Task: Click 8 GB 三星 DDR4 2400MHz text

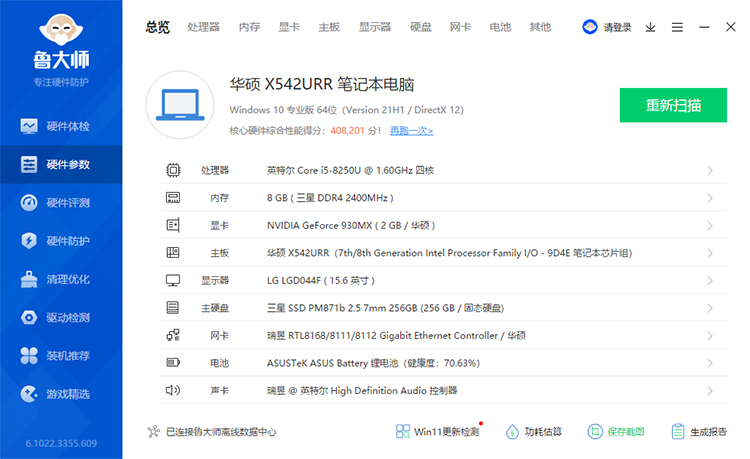Action: 330,198
